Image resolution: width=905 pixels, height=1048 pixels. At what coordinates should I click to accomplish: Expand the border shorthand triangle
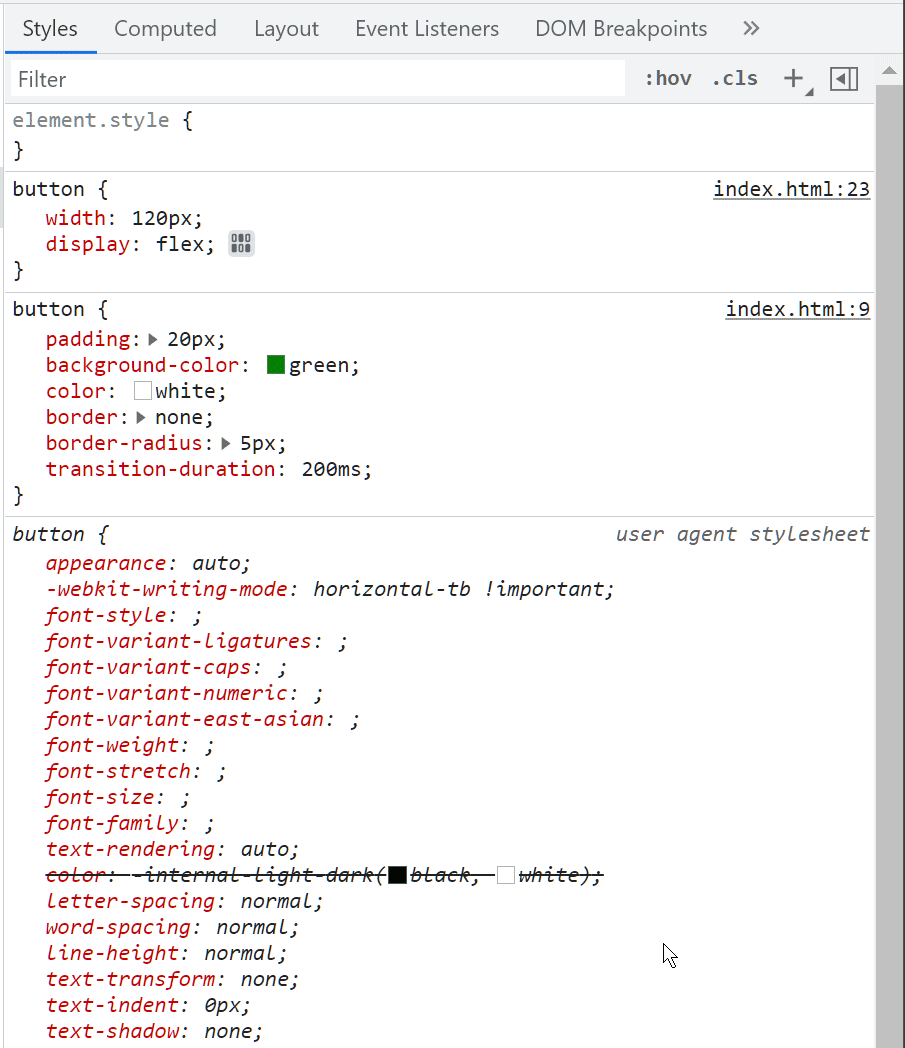(141, 418)
